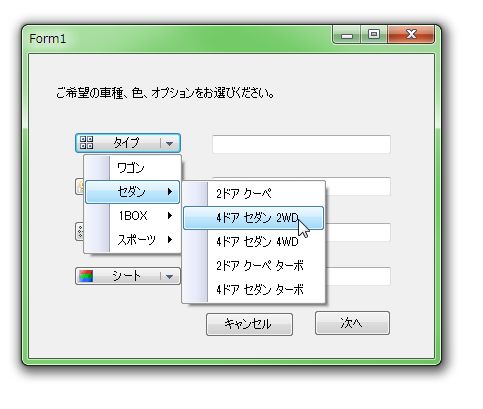Select ワゴン from the type menu
The height and width of the screenshot is (409, 483).
132,168
